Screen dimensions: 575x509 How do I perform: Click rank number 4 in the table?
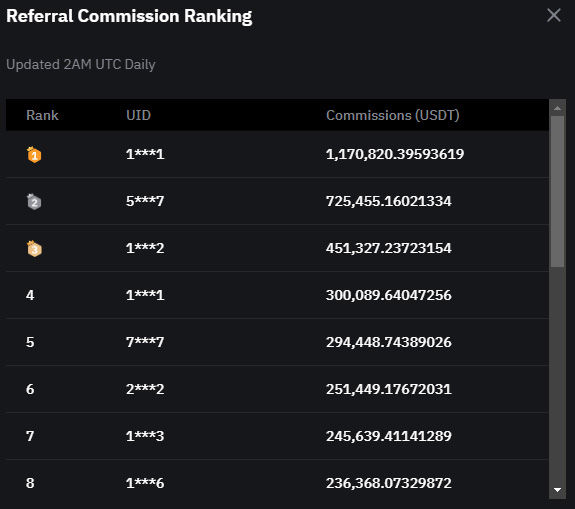(x=30, y=295)
